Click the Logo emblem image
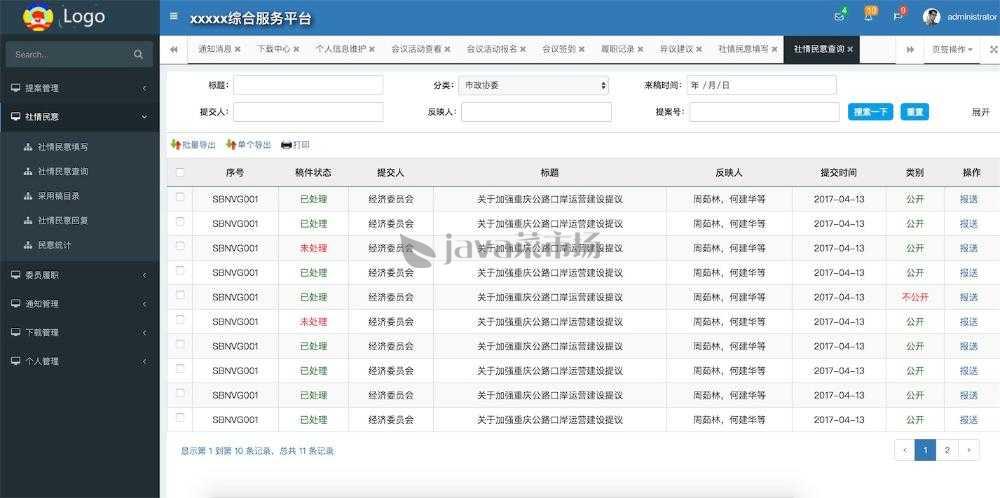 coord(38,17)
